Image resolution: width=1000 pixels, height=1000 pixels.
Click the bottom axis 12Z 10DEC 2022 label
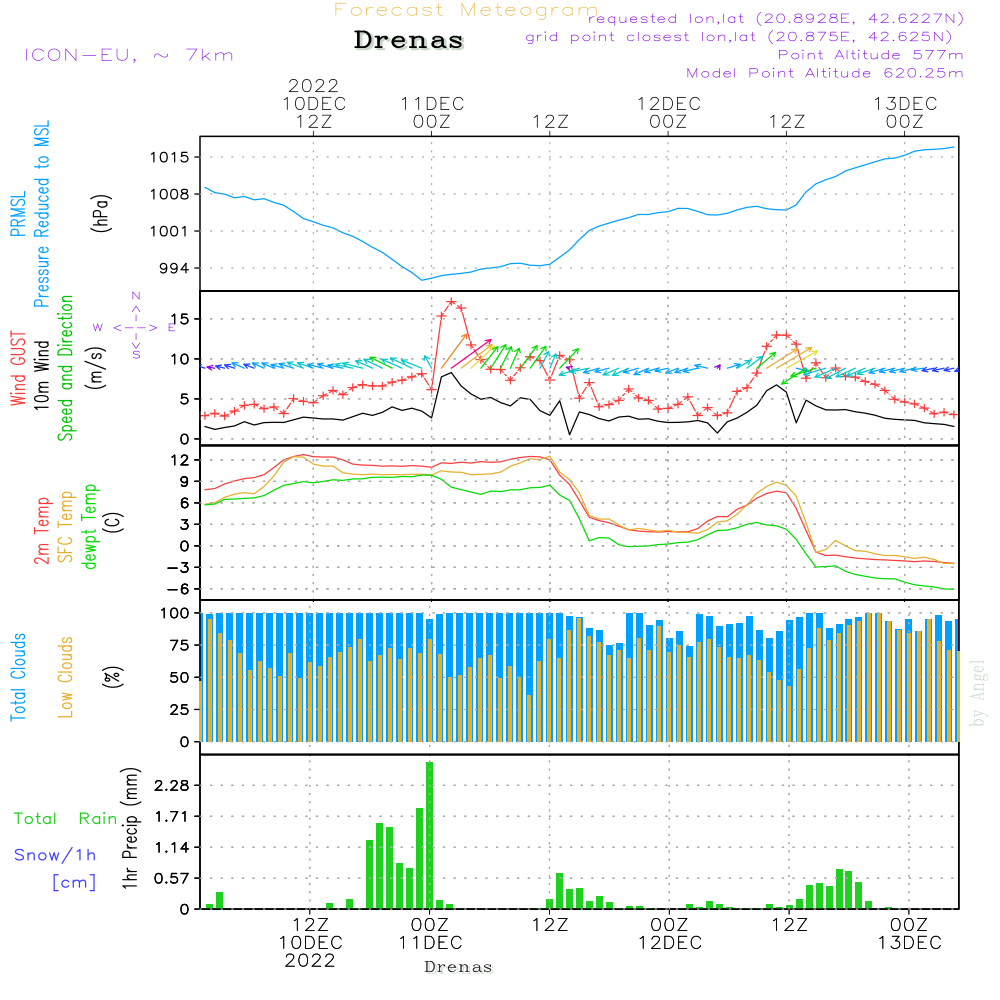pyautogui.click(x=311, y=943)
